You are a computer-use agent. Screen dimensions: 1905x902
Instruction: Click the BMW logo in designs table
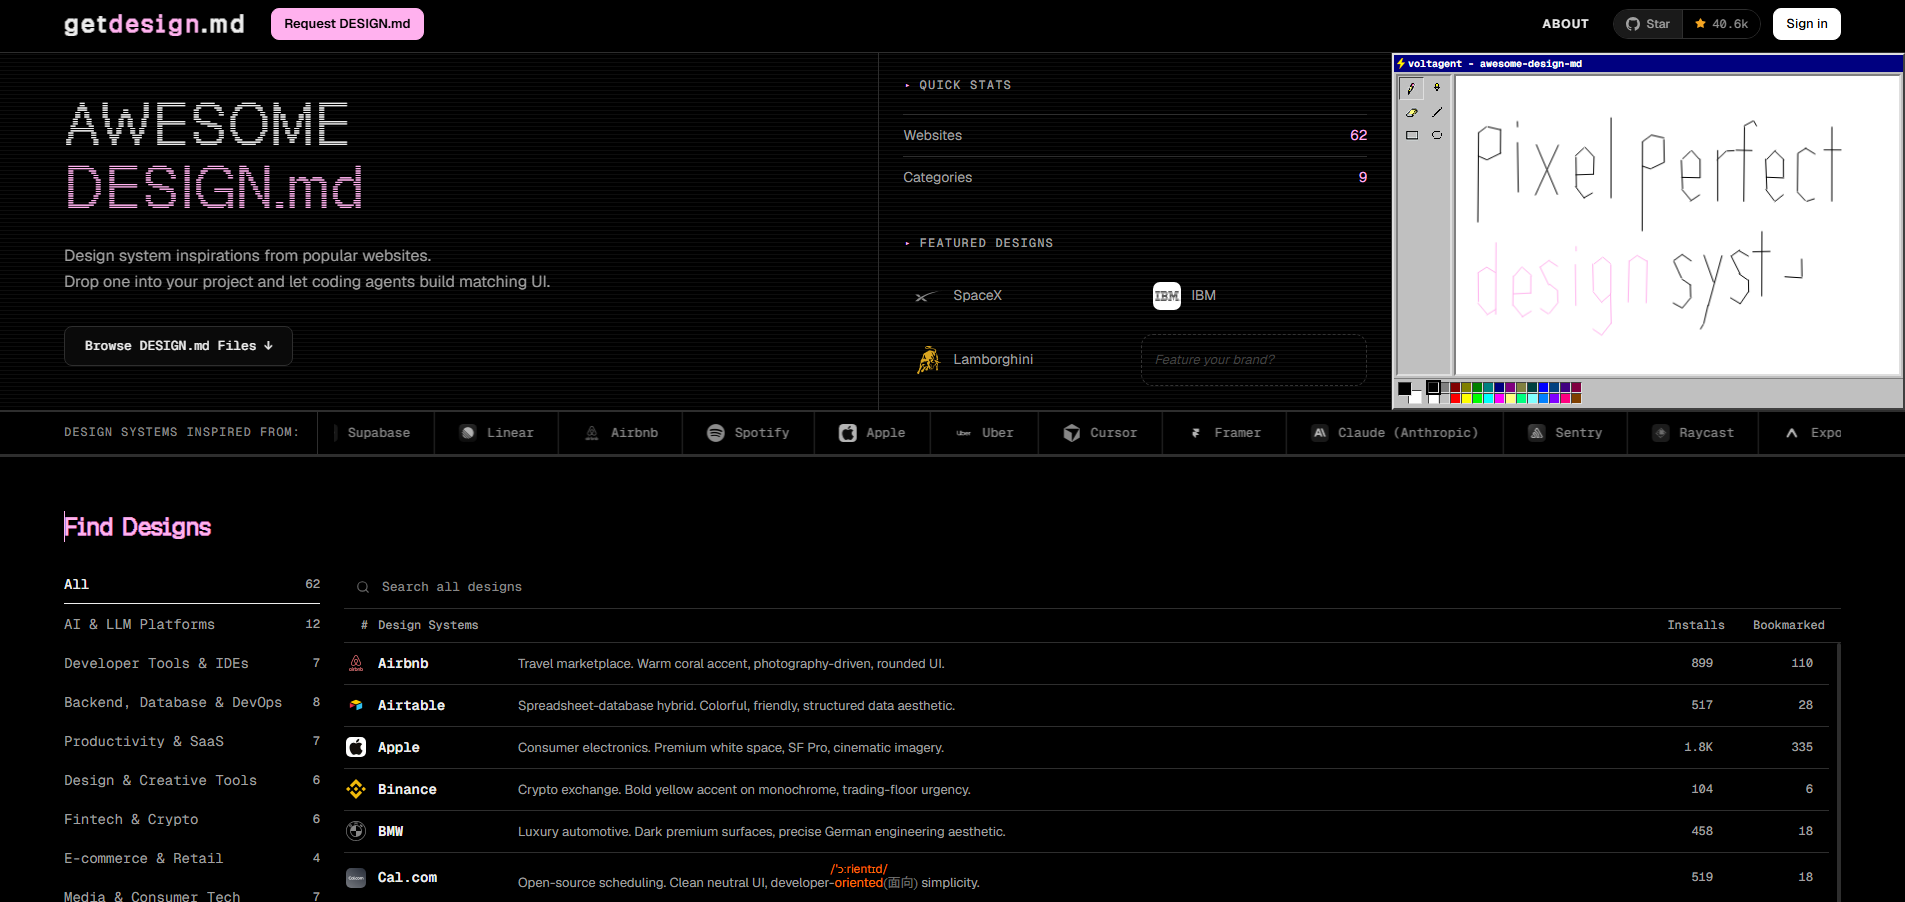[x=356, y=831]
